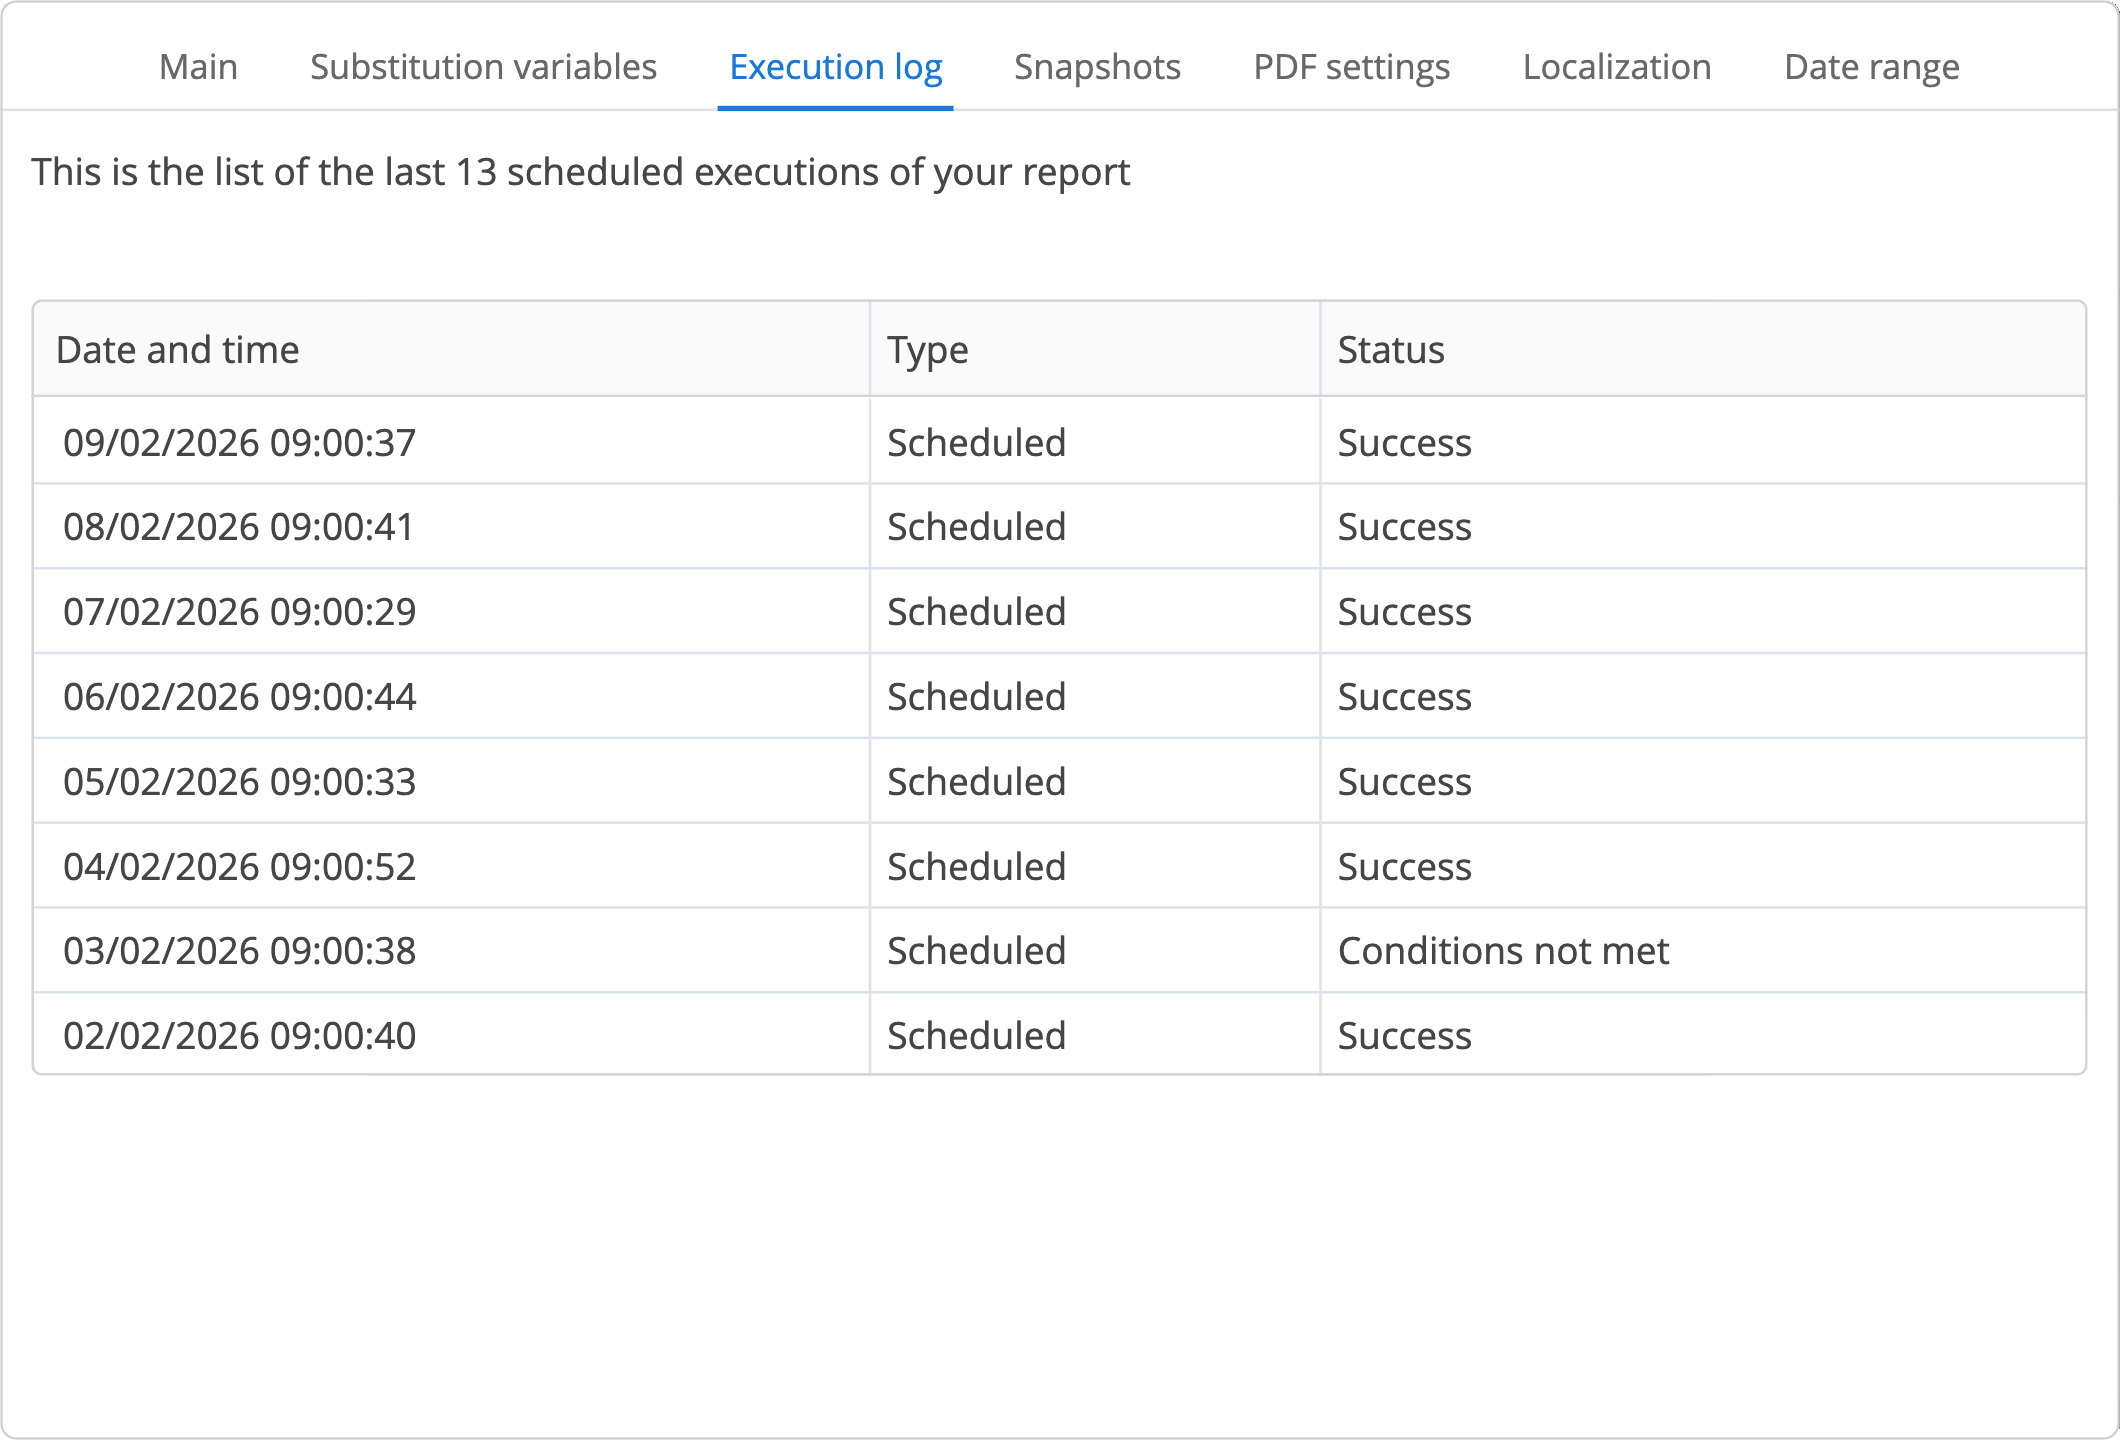The width and height of the screenshot is (2120, 1440).
Task: Click the Status column header
Action: coord(1703,349)
